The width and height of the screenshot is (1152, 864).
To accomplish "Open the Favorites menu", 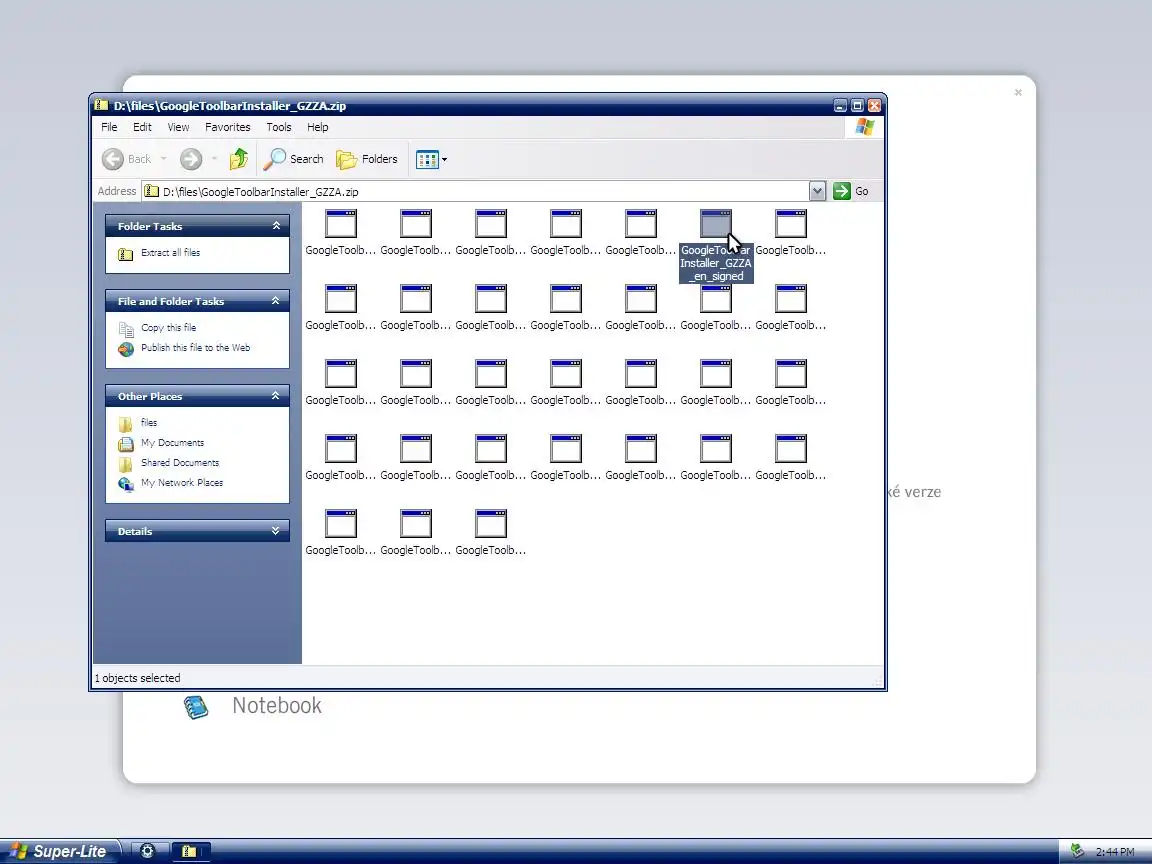I will 228,127.
